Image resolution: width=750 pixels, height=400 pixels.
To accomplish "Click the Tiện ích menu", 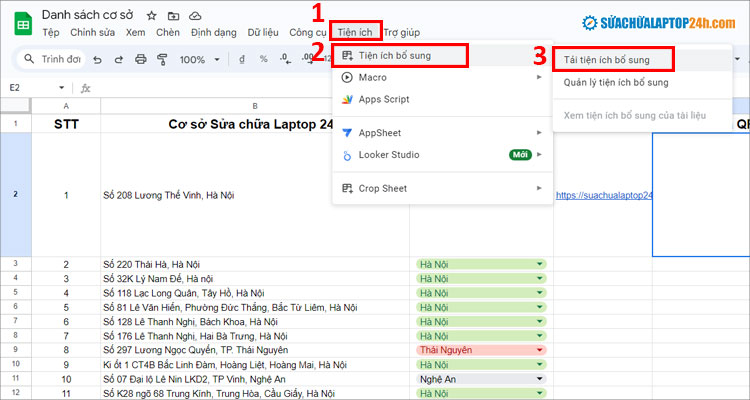I will point(355,33).
